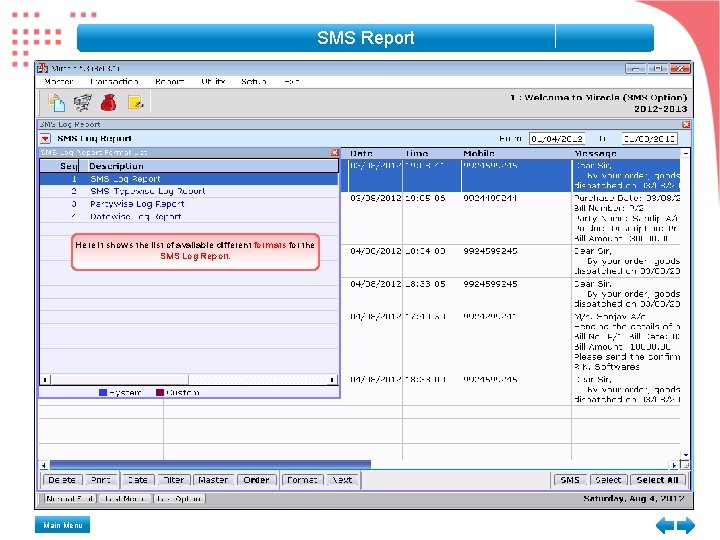Image resolution: width=720 pixels, height=540 pixels.
Task: Click the Format button
Action: point(302,480)
